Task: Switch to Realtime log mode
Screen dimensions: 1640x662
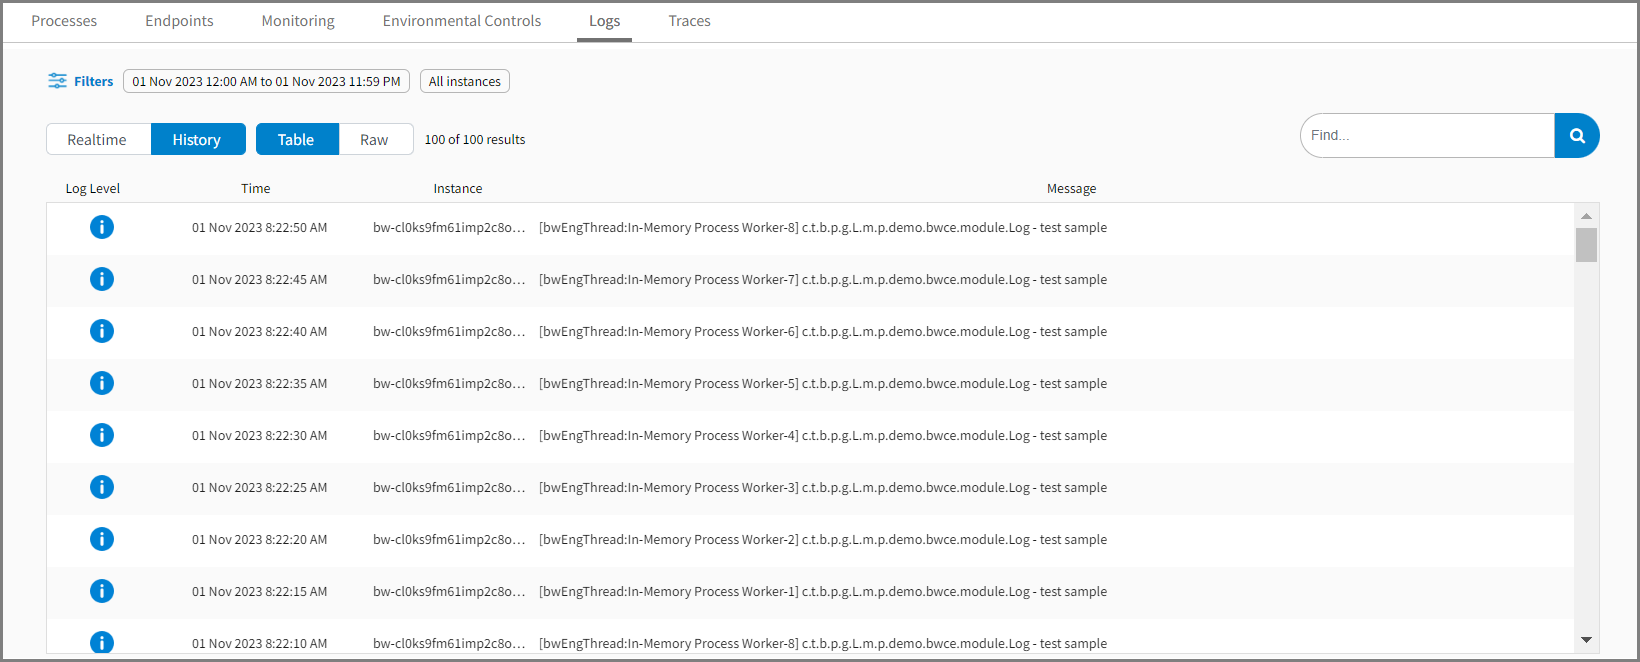Action: (97, 140)
